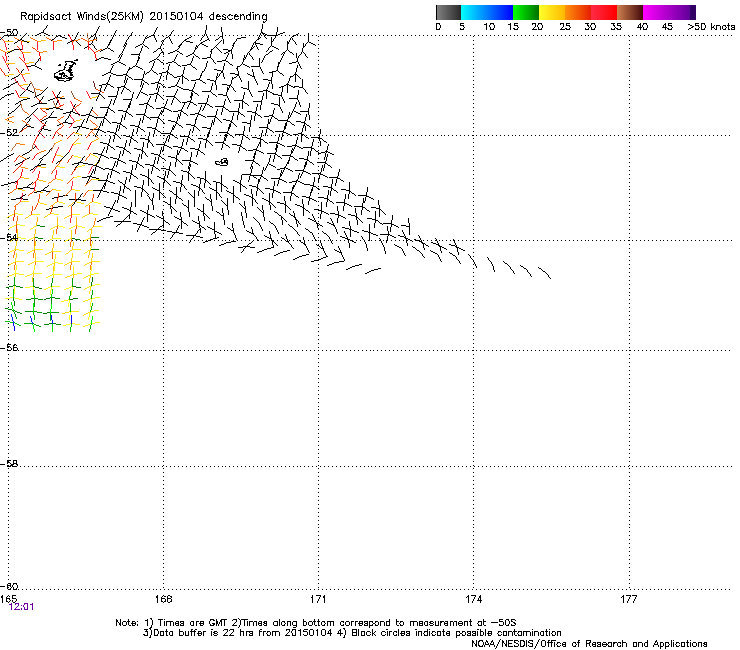Click the '-60' latitude label
Image resolution: width=740 pixels, height=650 pixels.
click(9, 586)
